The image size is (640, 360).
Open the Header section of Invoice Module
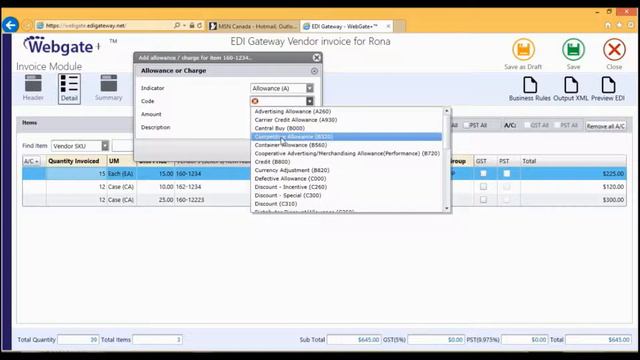33,87
